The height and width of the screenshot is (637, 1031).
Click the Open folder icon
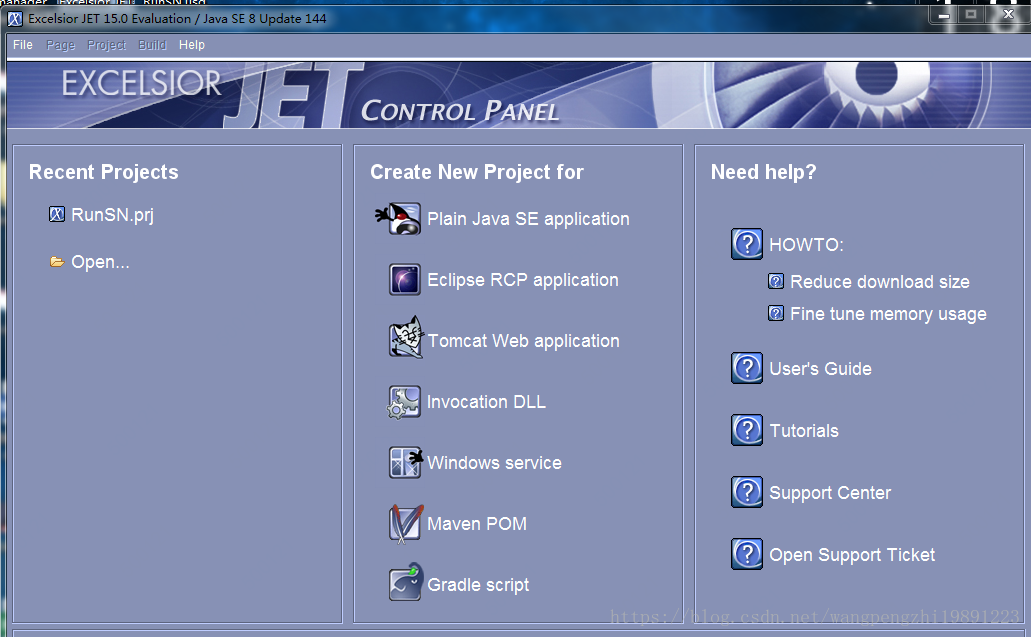[57, 262]
